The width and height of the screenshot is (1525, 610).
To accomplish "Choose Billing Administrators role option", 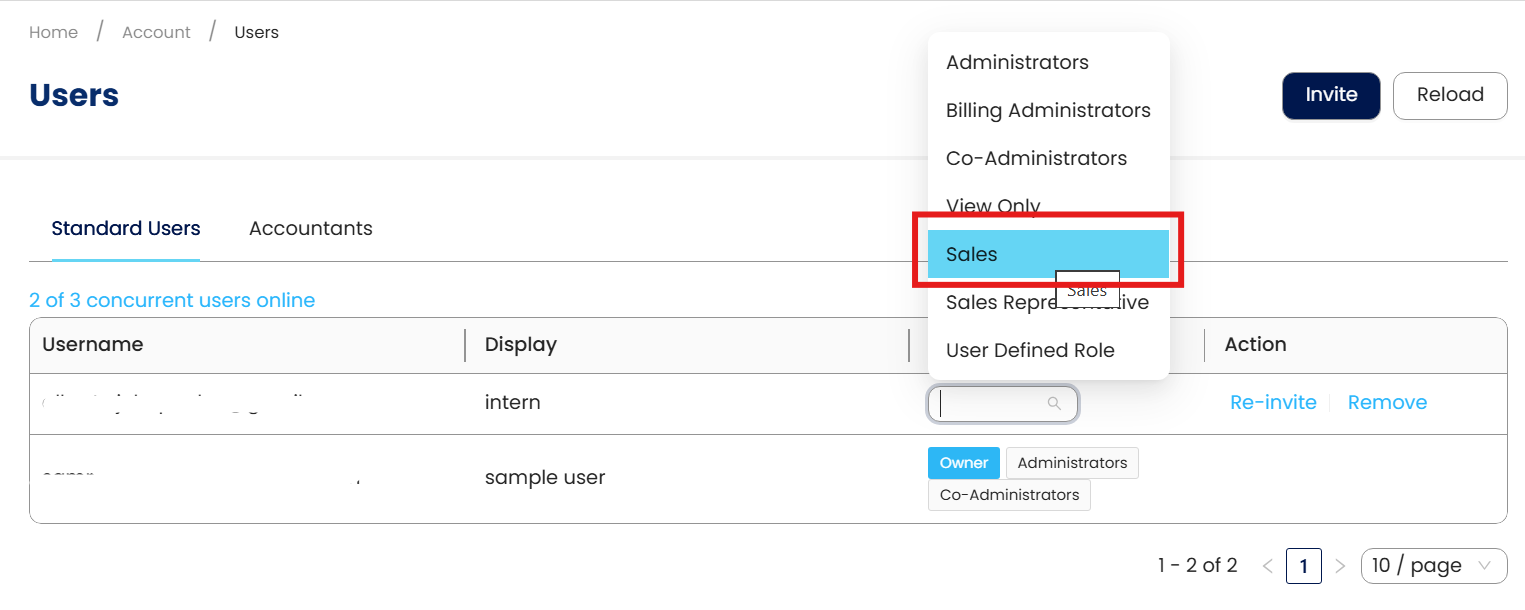I will coord(1048,110).
